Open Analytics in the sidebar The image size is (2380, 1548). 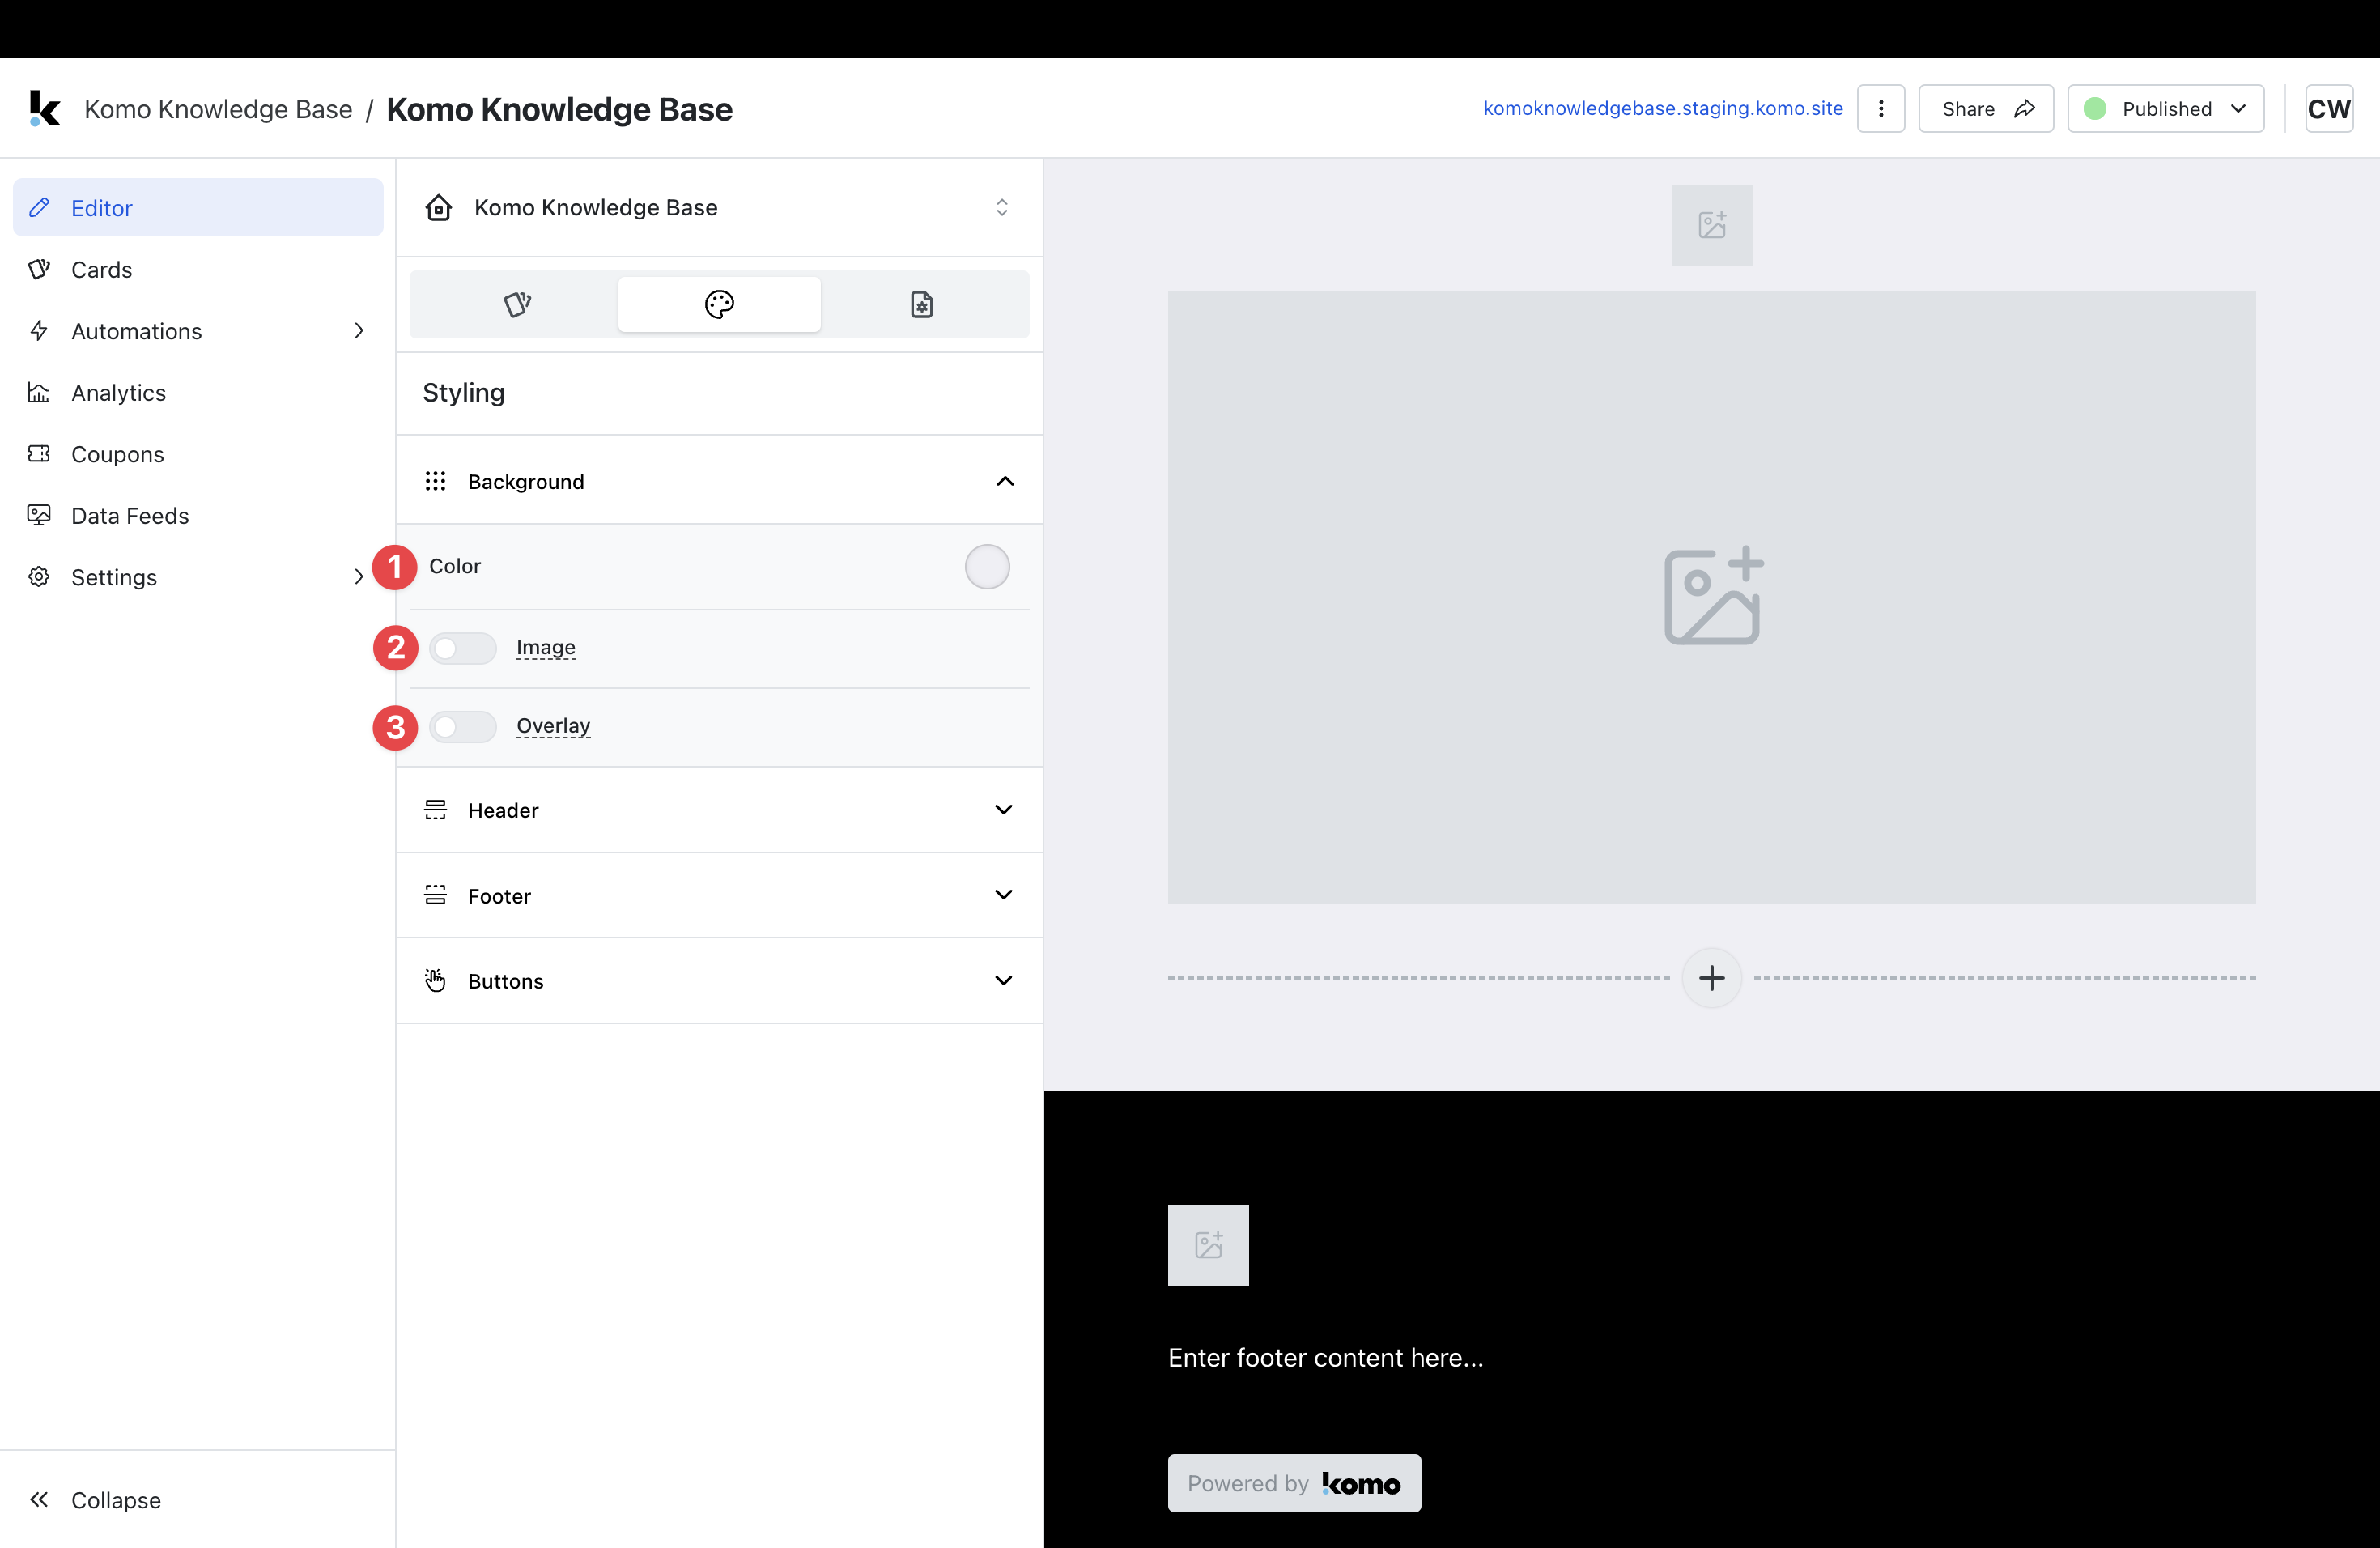(x=118, y=393)
